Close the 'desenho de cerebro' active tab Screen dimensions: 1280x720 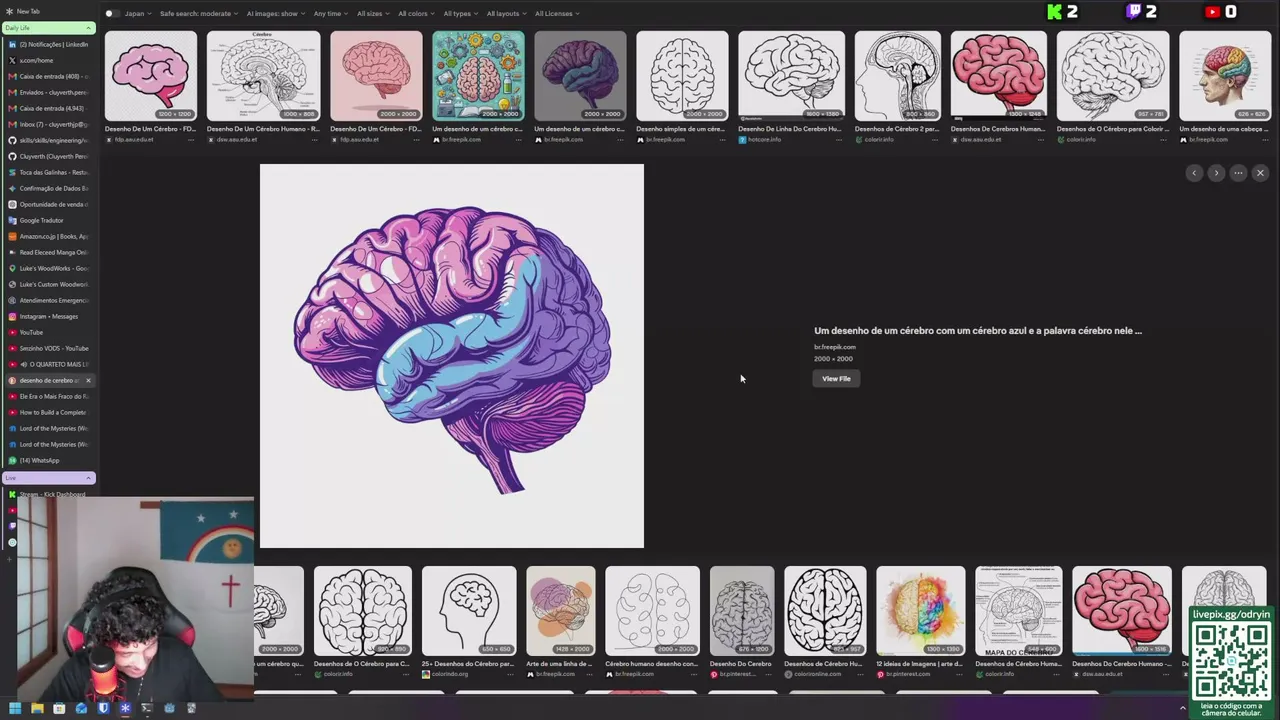[x=88, y=380]
